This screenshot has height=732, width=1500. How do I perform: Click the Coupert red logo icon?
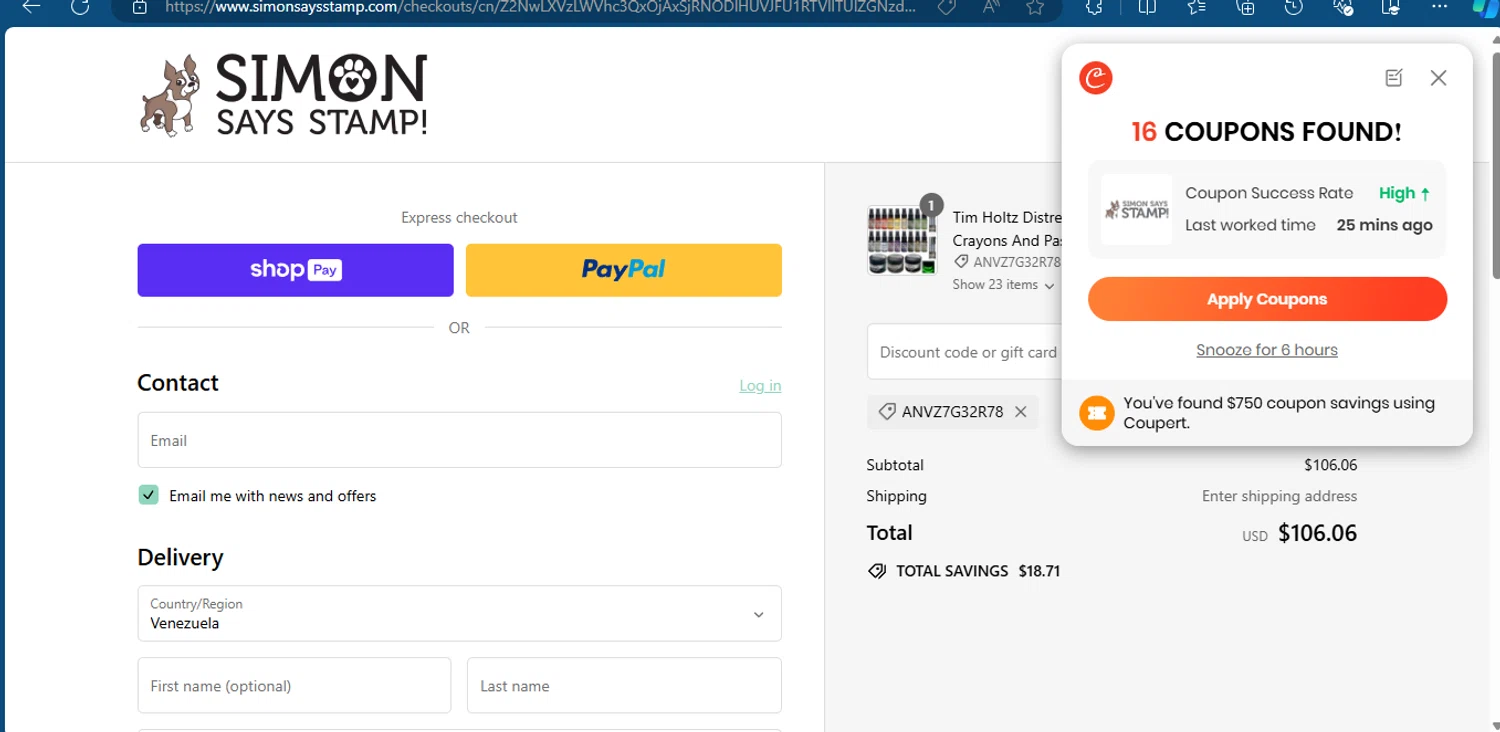[x=1096, y=77]
